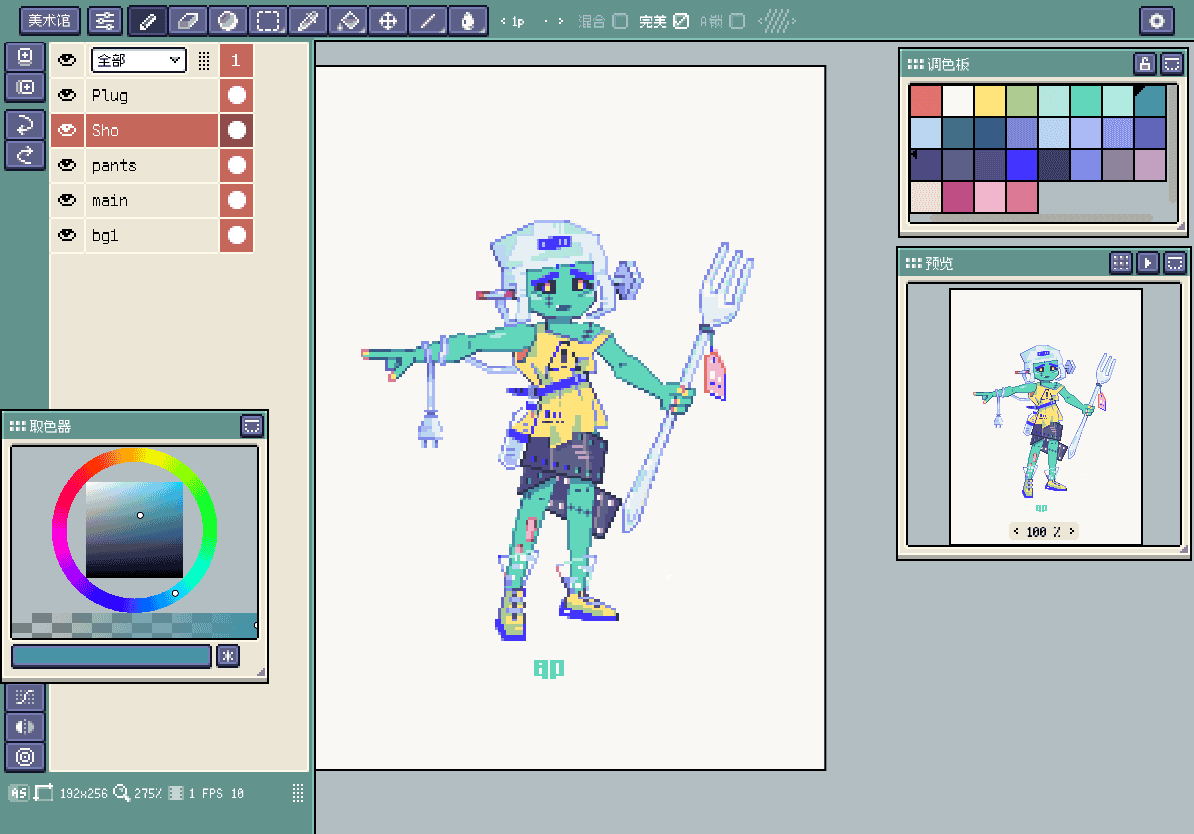Expand the 预览 panel options icon
The height and width of the screenshot is (834, 1194).
[1175, 262]
